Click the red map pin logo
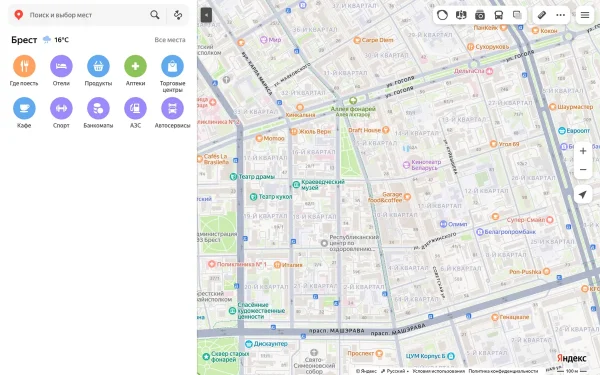This screenshot has width=600, height=375. pos(18,15)
